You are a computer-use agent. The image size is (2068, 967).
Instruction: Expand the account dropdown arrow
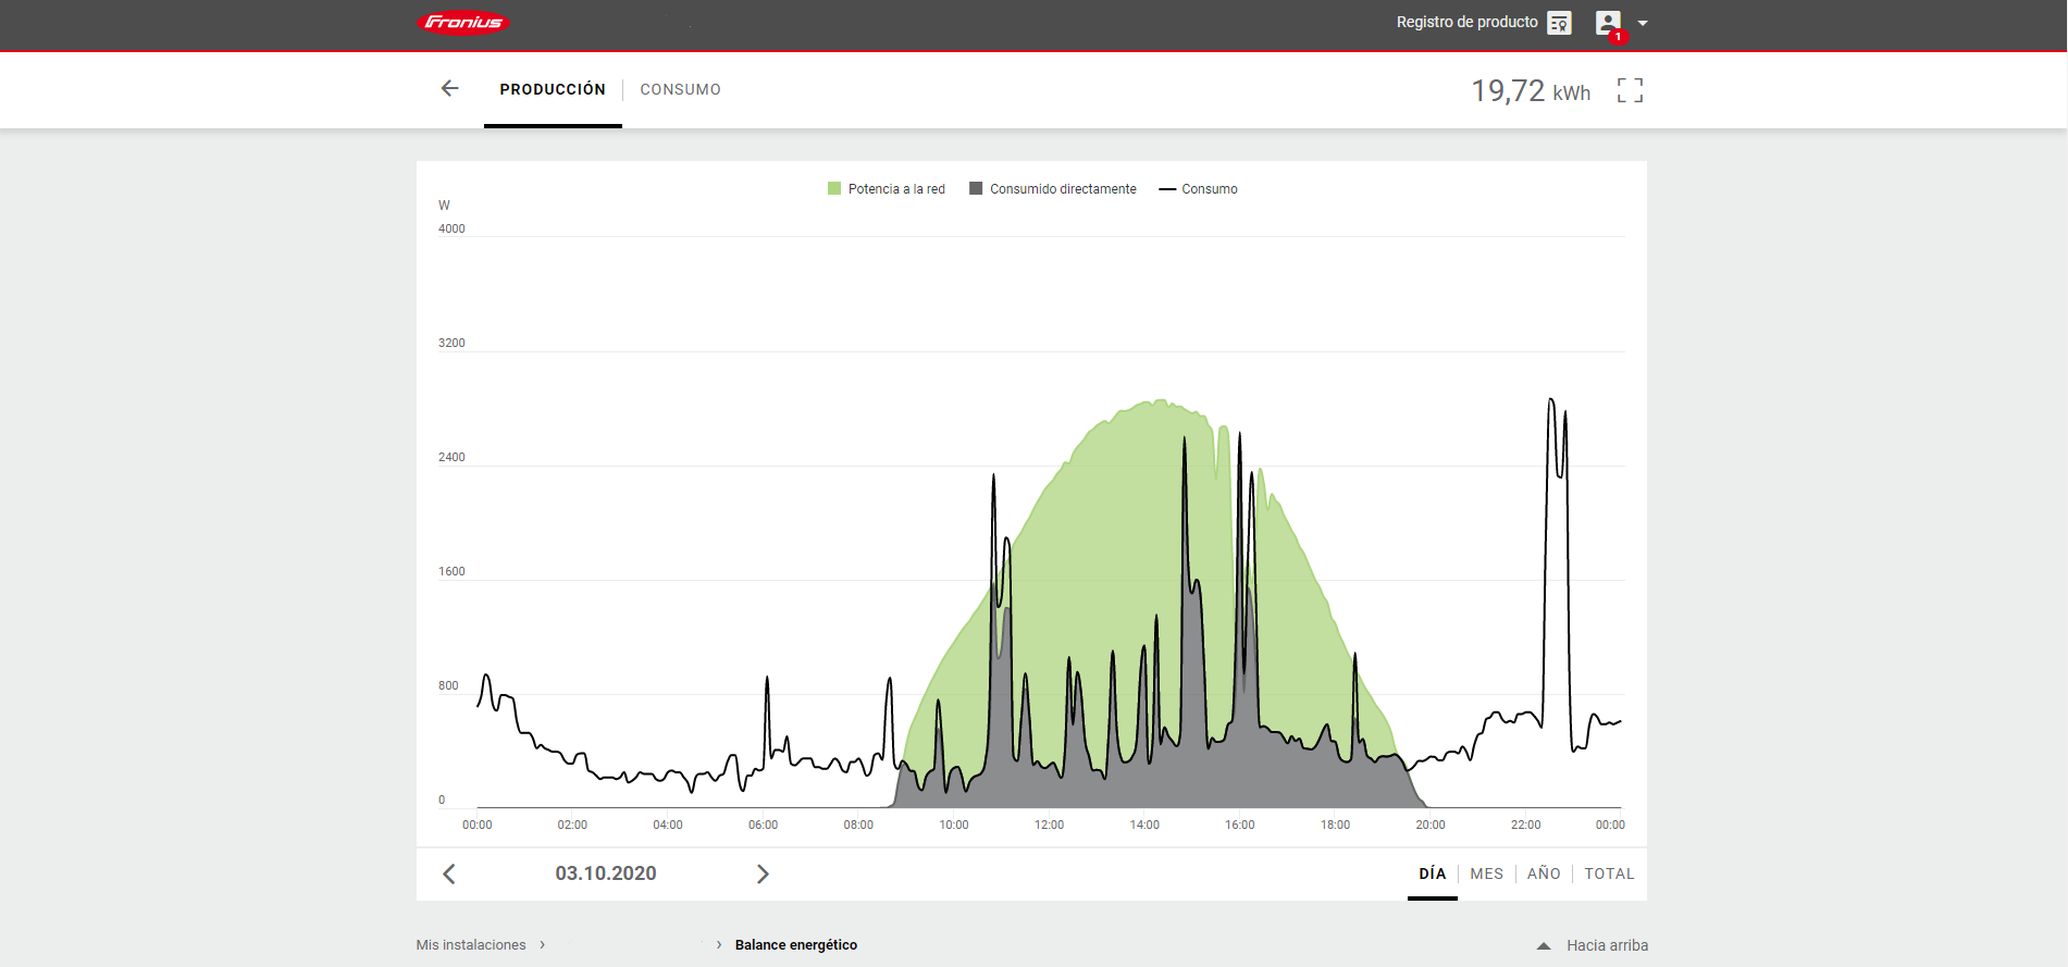click(x=1642, y=23)
